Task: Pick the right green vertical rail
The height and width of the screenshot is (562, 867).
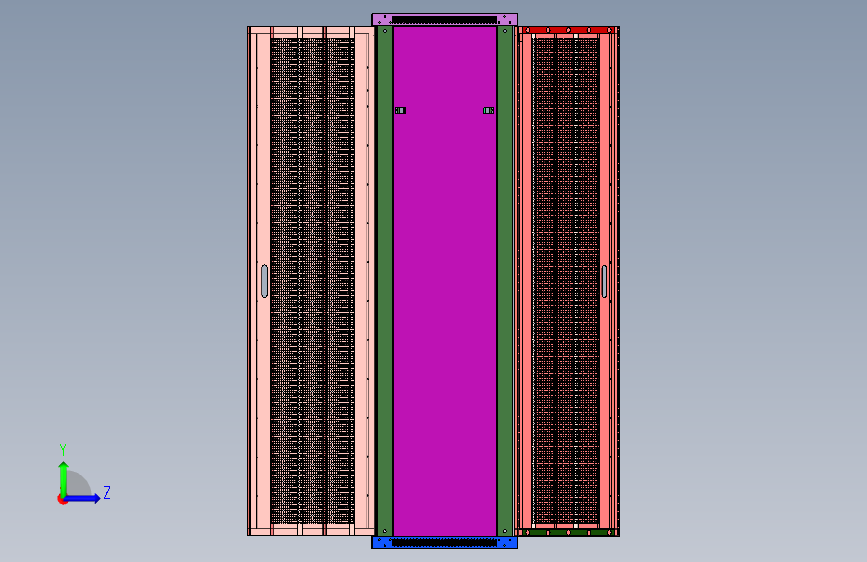Action: tap(504, 281)
